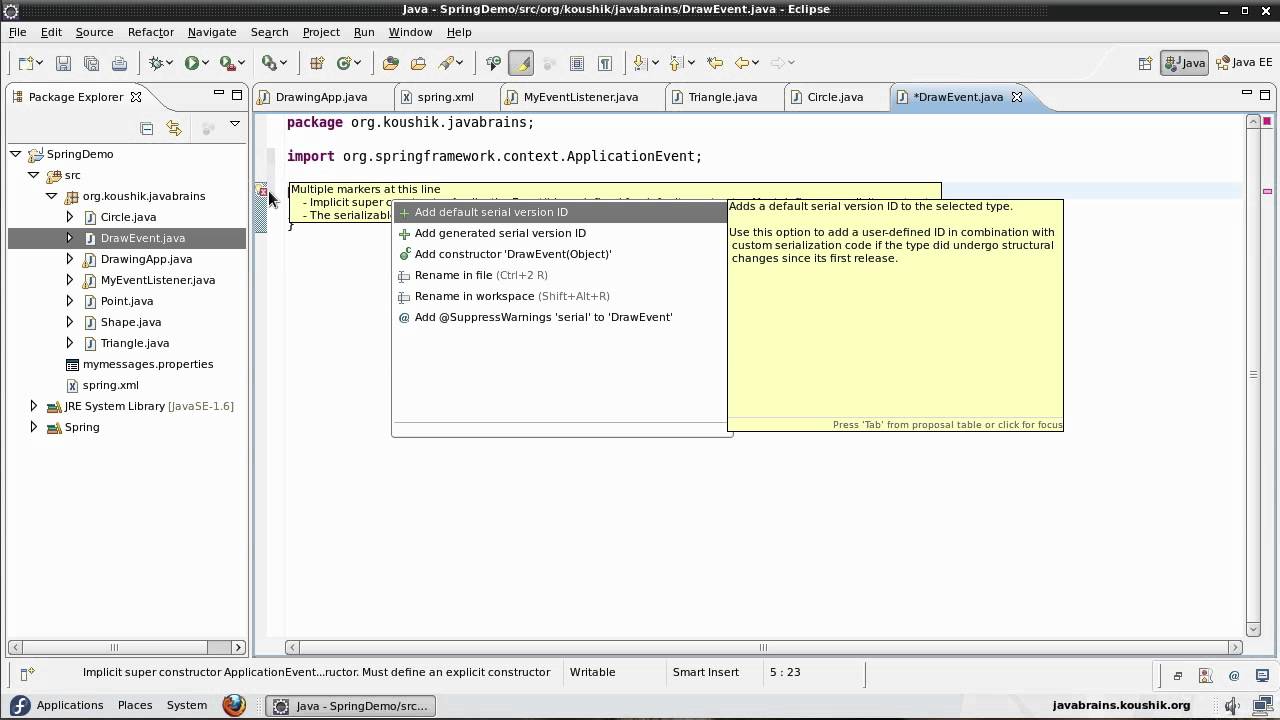Viewport: 1280px width, 720px height.
Task: Expand the Triangle.java tree node
Action: (x=69, y=343)
